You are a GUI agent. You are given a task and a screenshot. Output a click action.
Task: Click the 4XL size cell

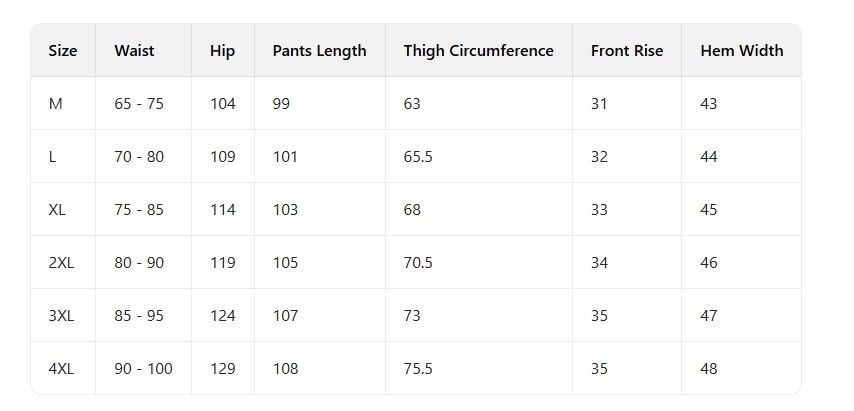coord(61,369)
